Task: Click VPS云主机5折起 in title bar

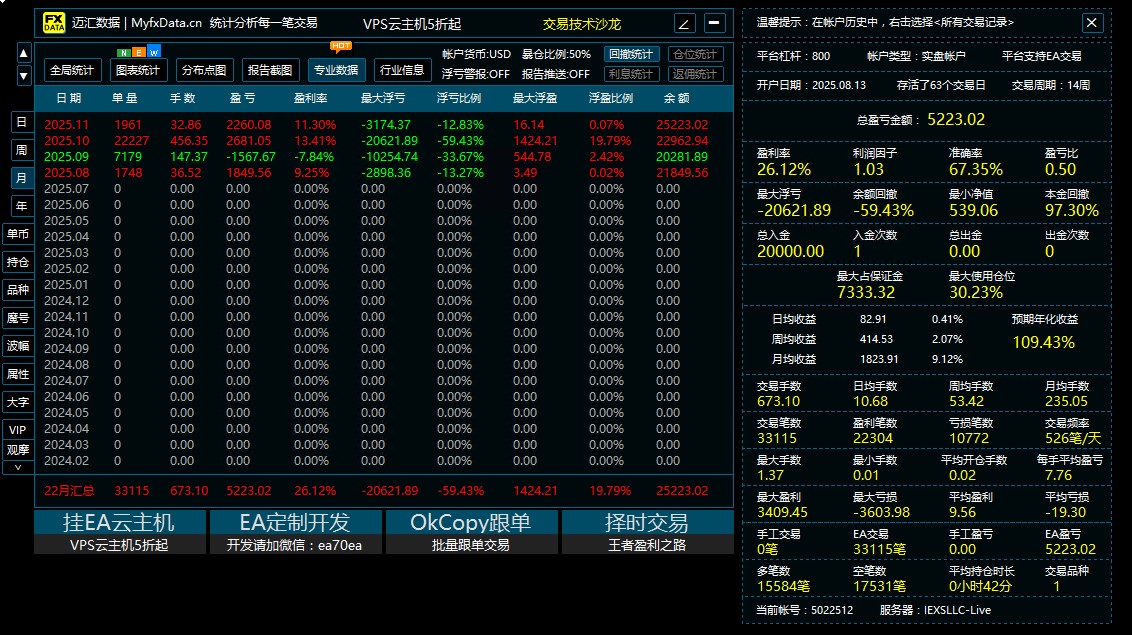Action: (x=412, y=24)
